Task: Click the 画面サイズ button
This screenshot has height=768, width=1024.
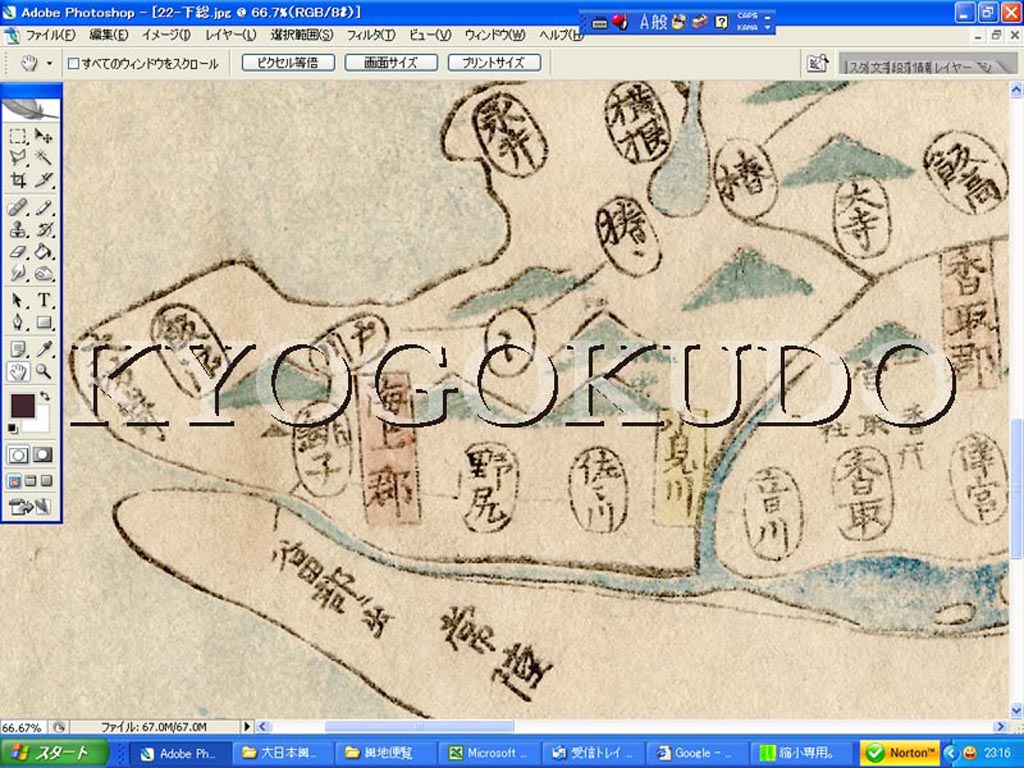Action: (x=391, y=63)
